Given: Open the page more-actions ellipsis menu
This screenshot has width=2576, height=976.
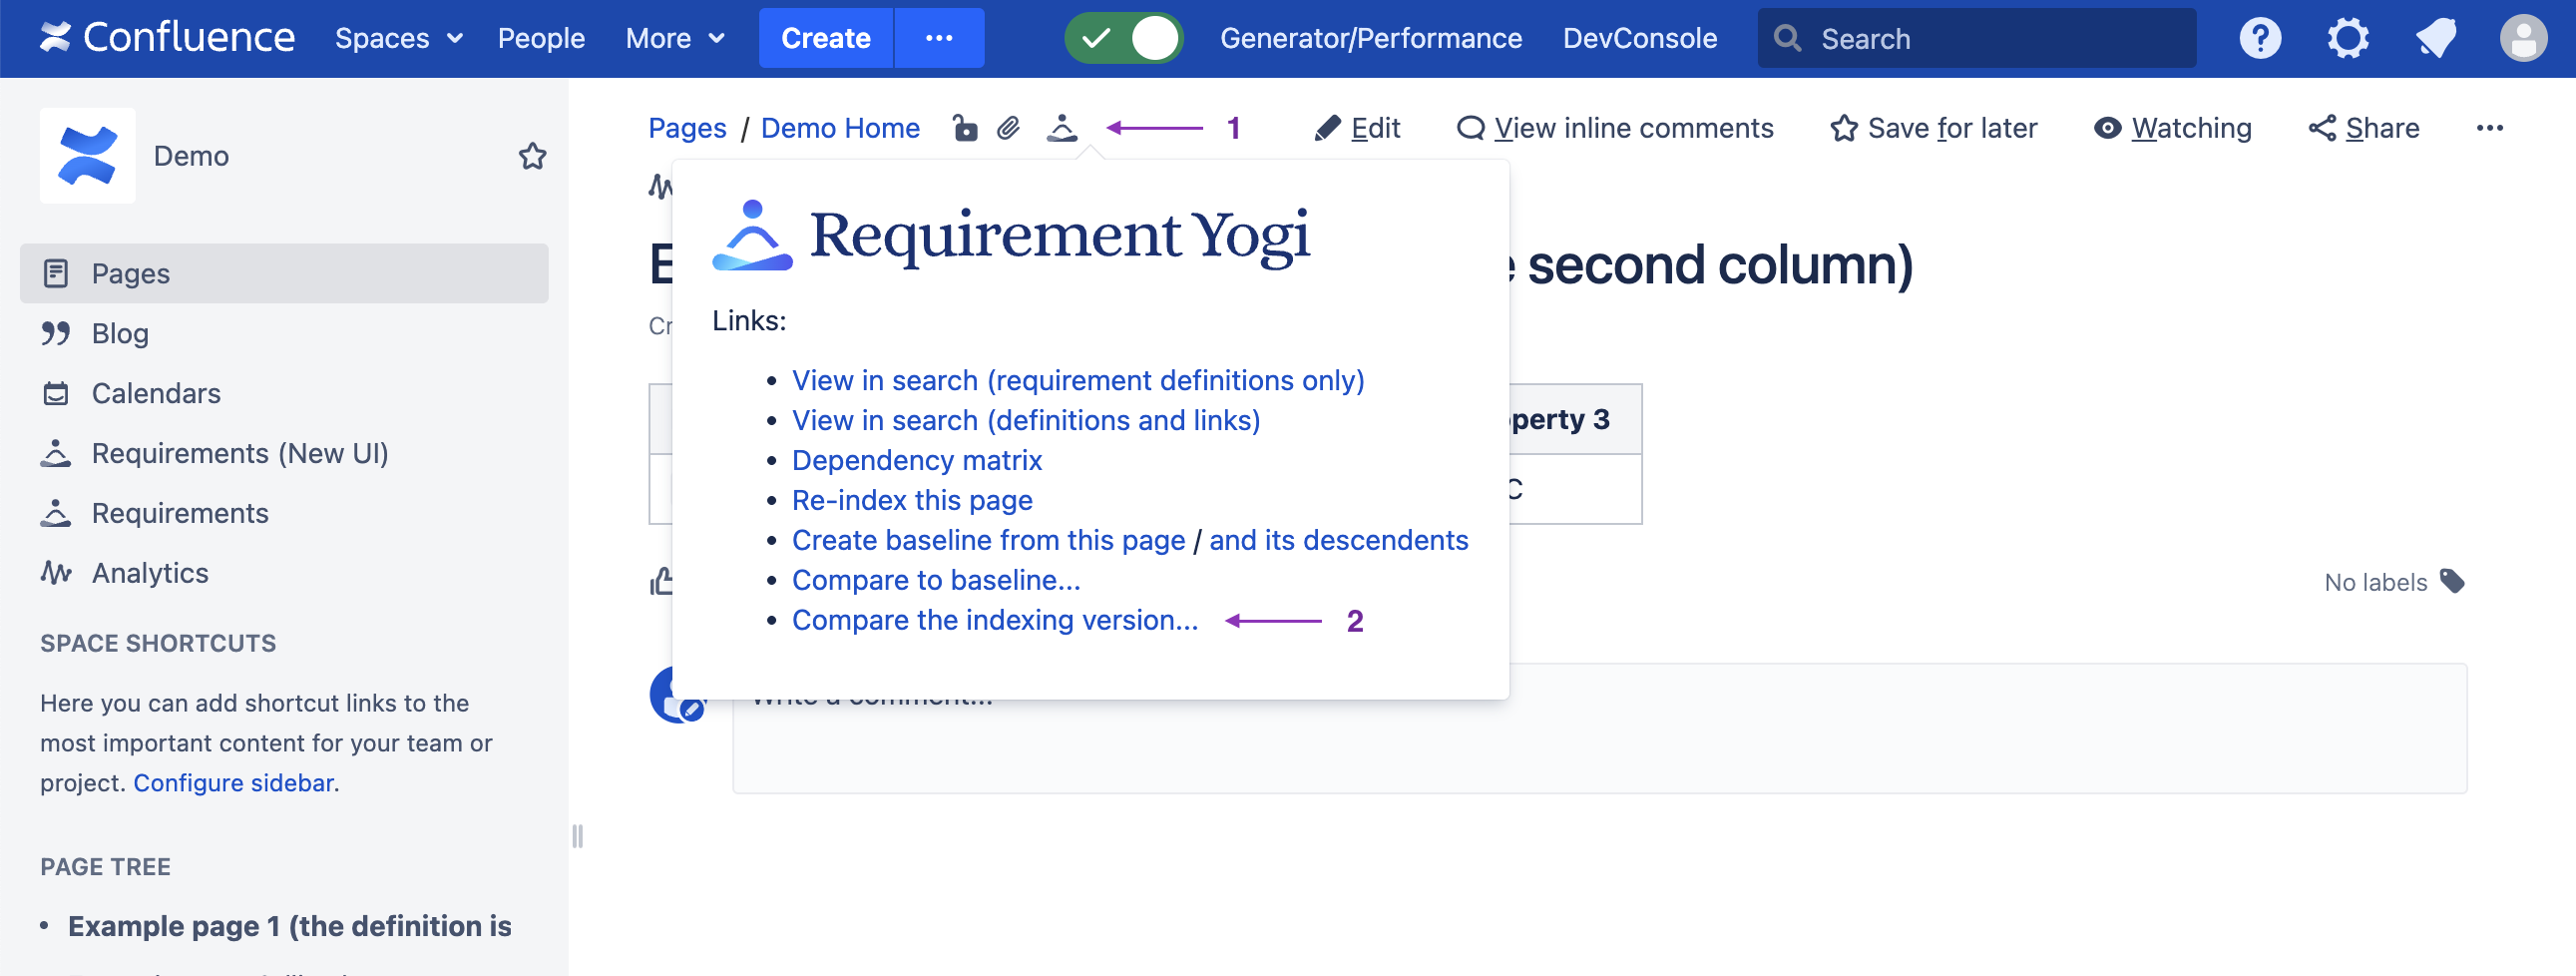Looking at the screenshot, I should 2489,128.
